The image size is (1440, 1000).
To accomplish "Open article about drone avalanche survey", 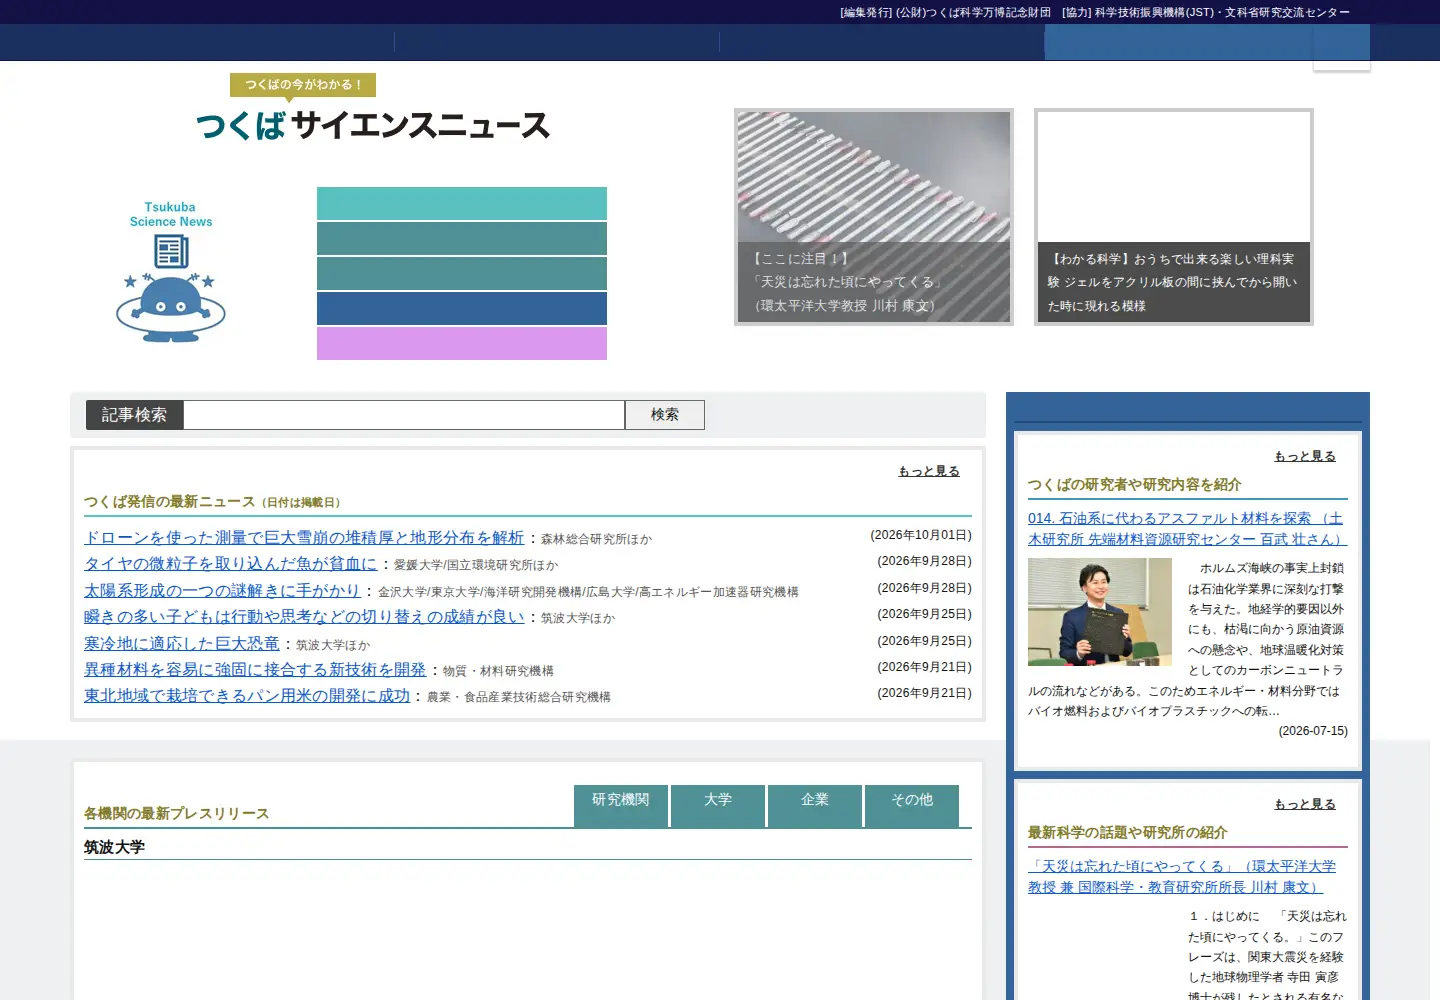I will [x=304, y=538].
